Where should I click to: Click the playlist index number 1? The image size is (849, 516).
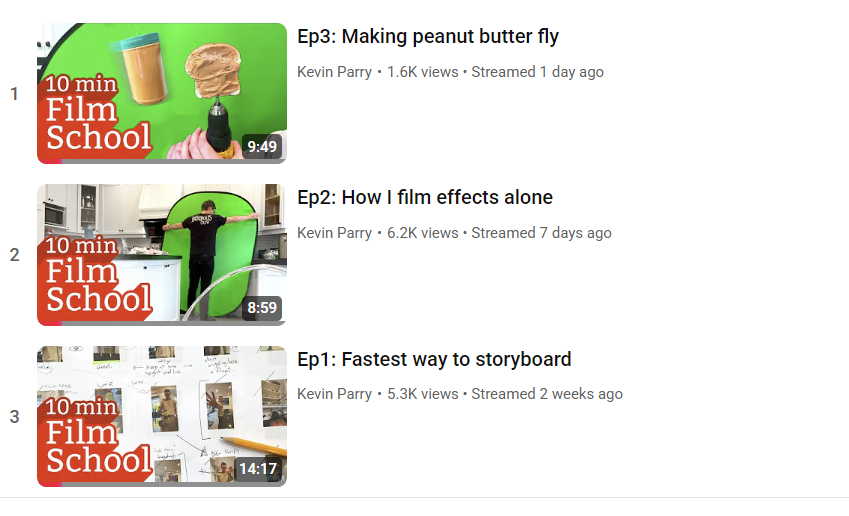(15, 94)
